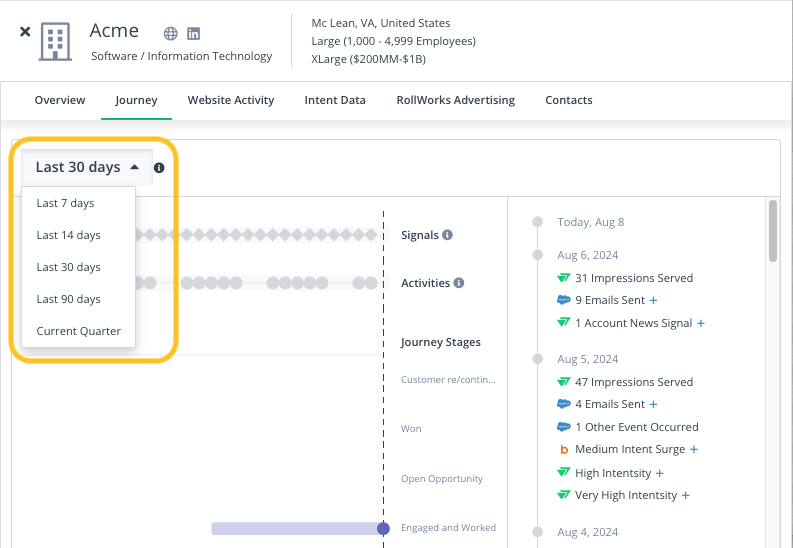Expand 9 Emails Sent with plus
Image resolution: width=793 pixels, height=548 pixels.
tap(653, 300)
